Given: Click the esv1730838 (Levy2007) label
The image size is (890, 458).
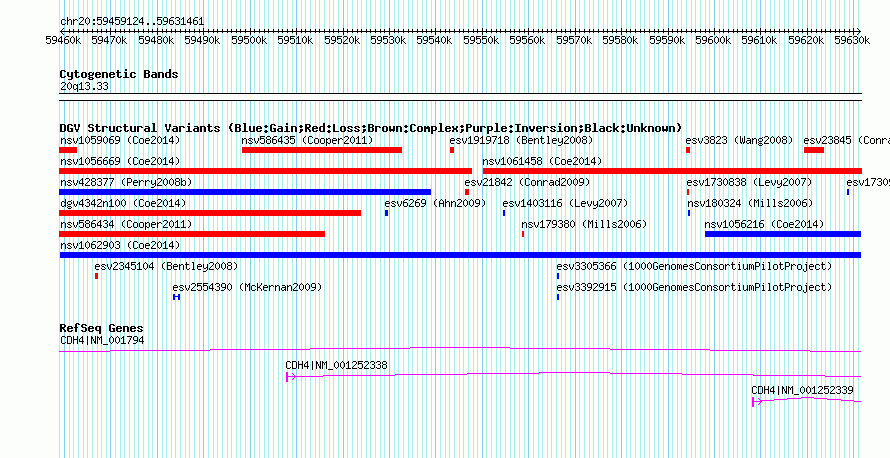Looking at the screenshot, I should [x=749, y=182].
